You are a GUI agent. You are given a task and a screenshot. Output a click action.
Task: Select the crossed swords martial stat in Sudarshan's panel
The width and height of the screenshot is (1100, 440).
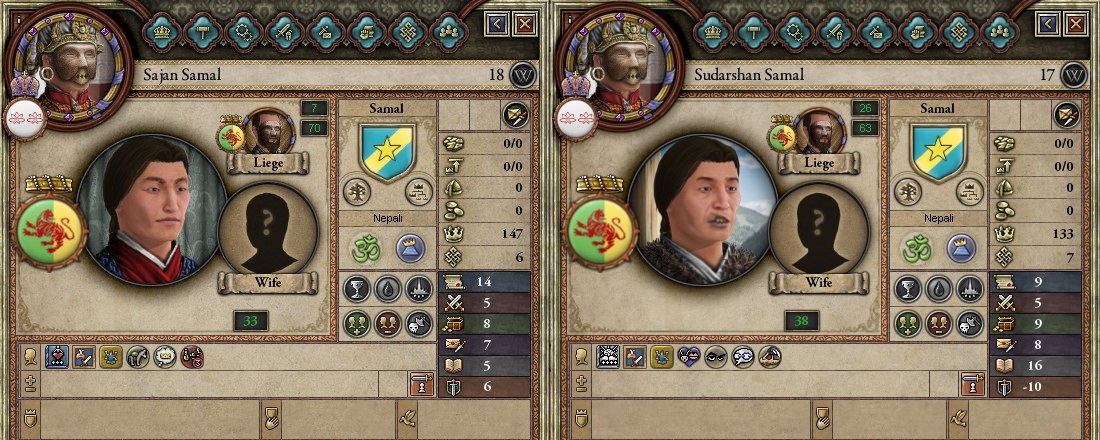pos(1005,303)
